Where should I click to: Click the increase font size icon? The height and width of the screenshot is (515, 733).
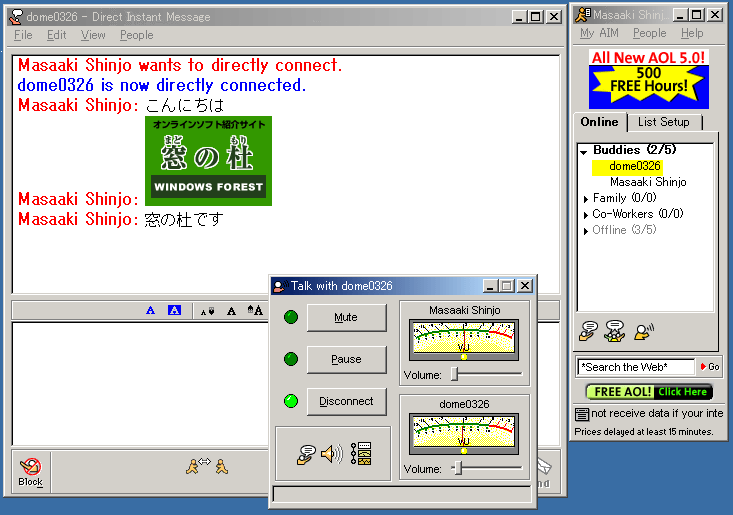pos(255,310)
